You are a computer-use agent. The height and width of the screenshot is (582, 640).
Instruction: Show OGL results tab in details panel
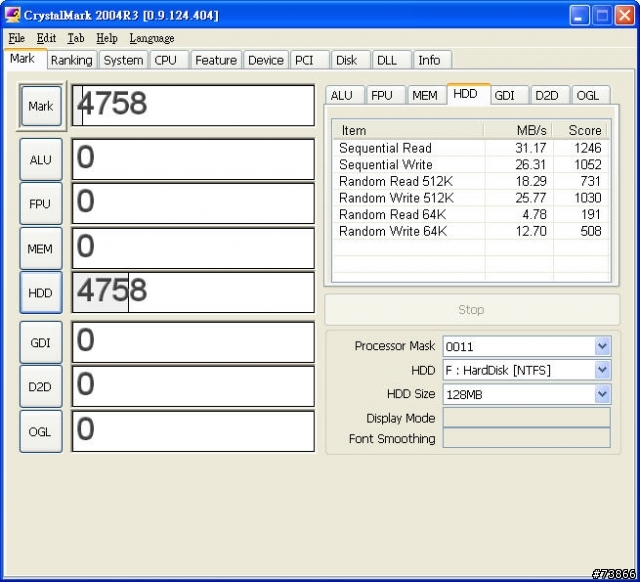591,96
